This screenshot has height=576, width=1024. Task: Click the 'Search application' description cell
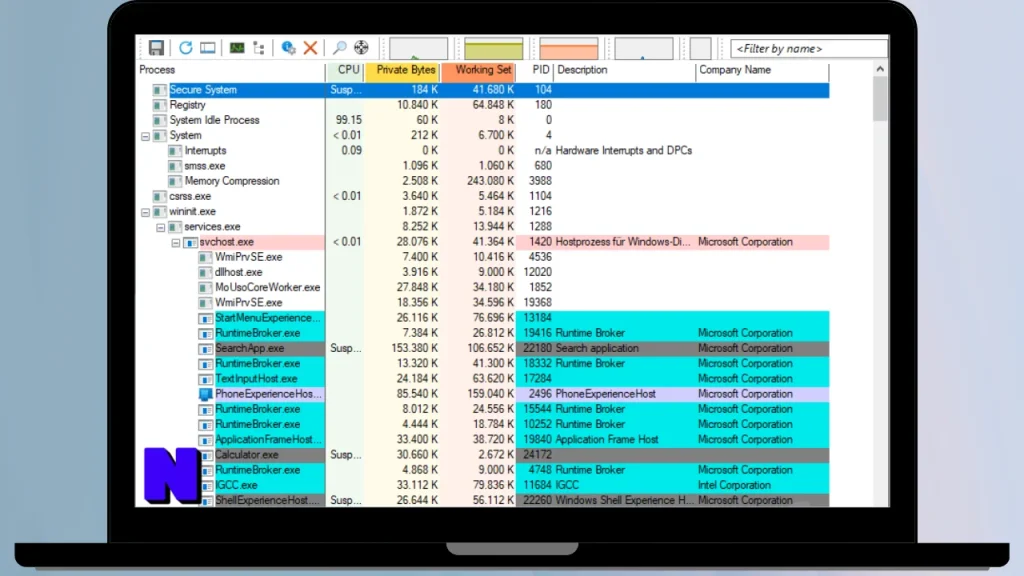coord(597,349)
